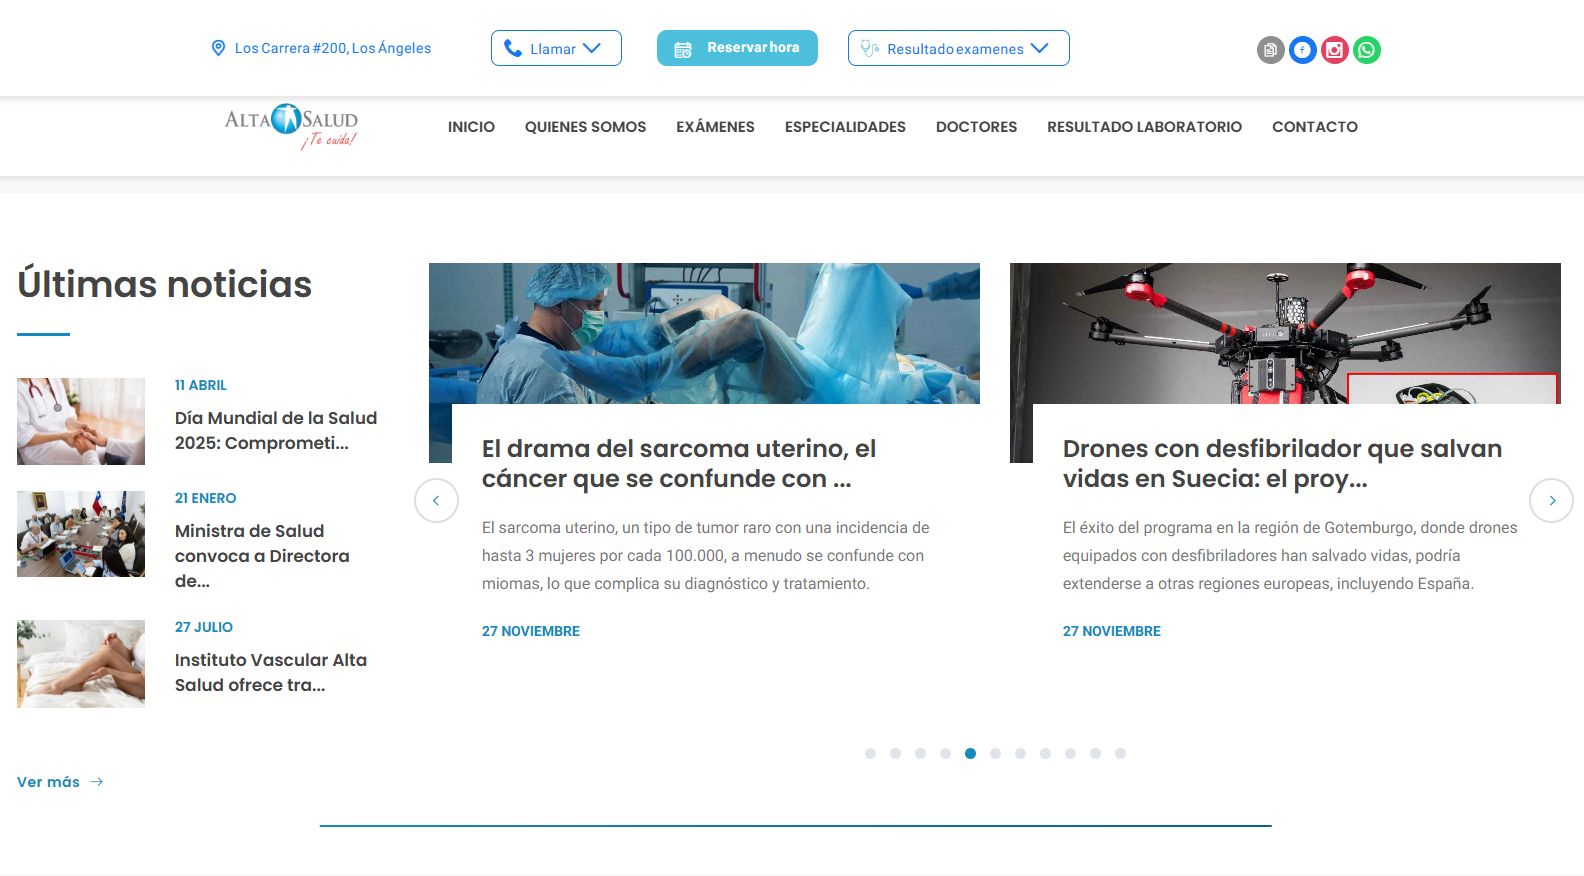Select the third carousel pagination dot
1584x876 pixels.
tap(920, 753)
